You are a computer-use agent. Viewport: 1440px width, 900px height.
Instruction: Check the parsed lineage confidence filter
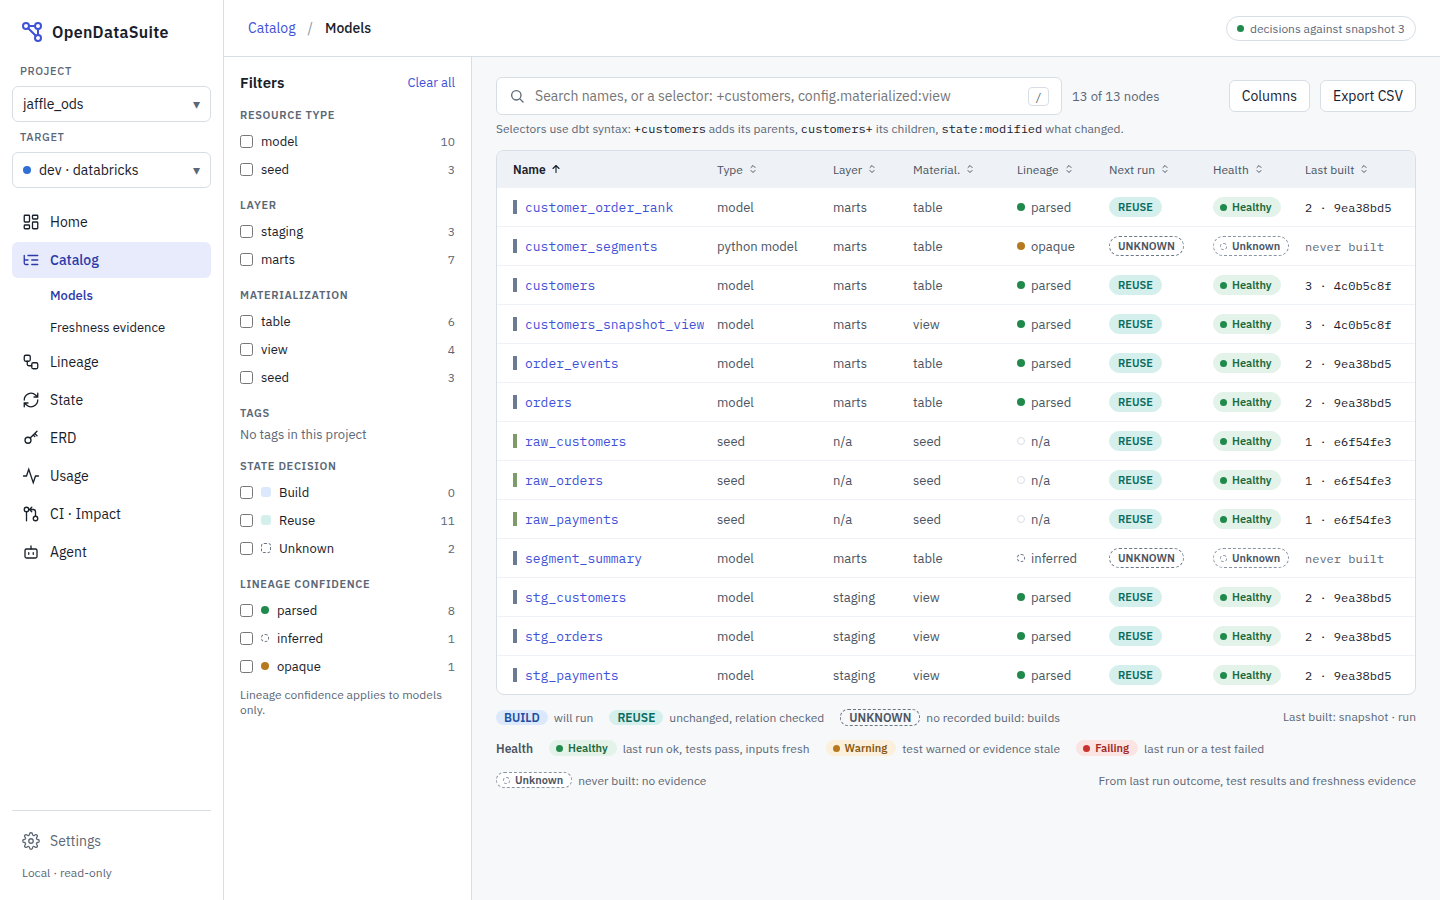point(246,611)
